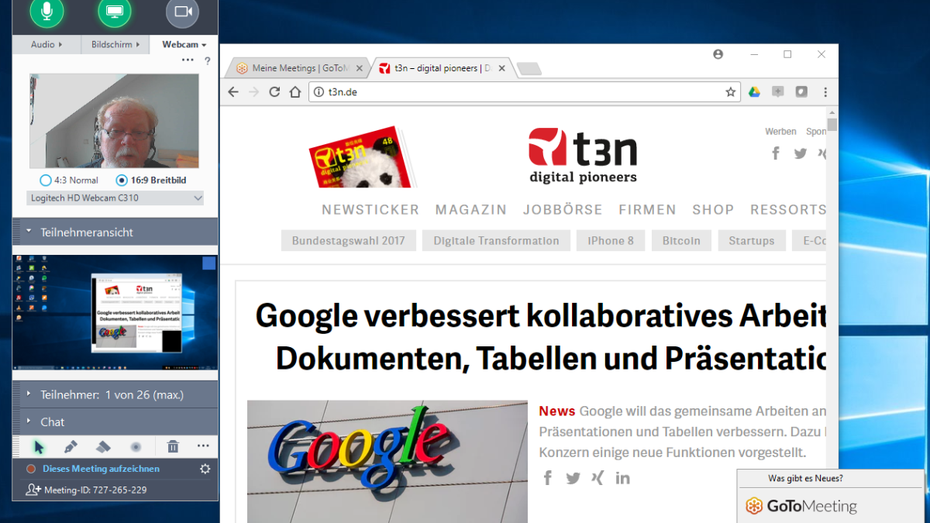Screen dimensions: 930x523
Task: Expand the Chat section
Action: click(x=115, y=422)
